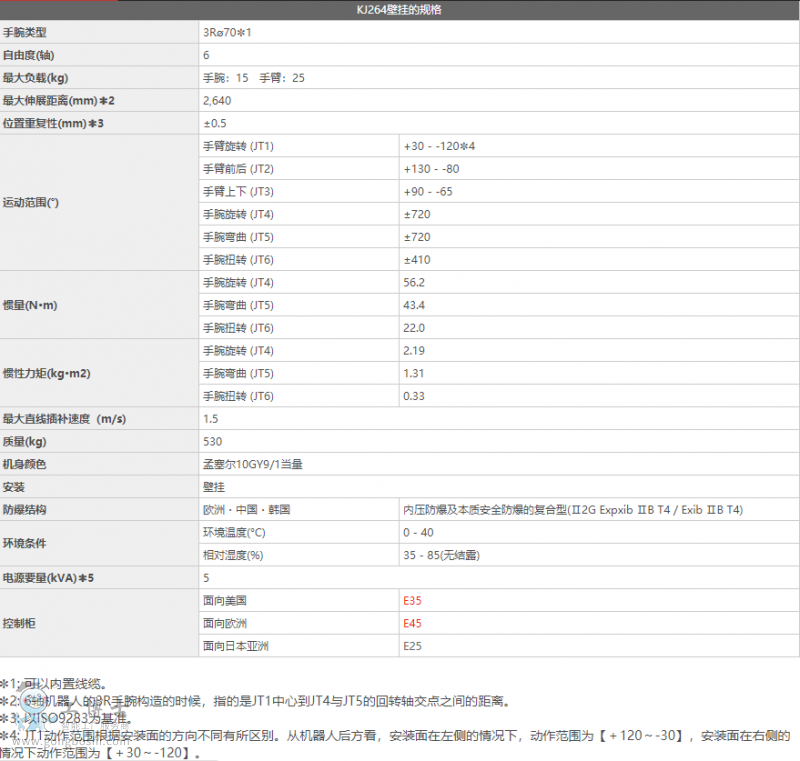Select the 手腕类型 row label
The width and height of the screenshot is (800, 761).
tap(25, 33)
